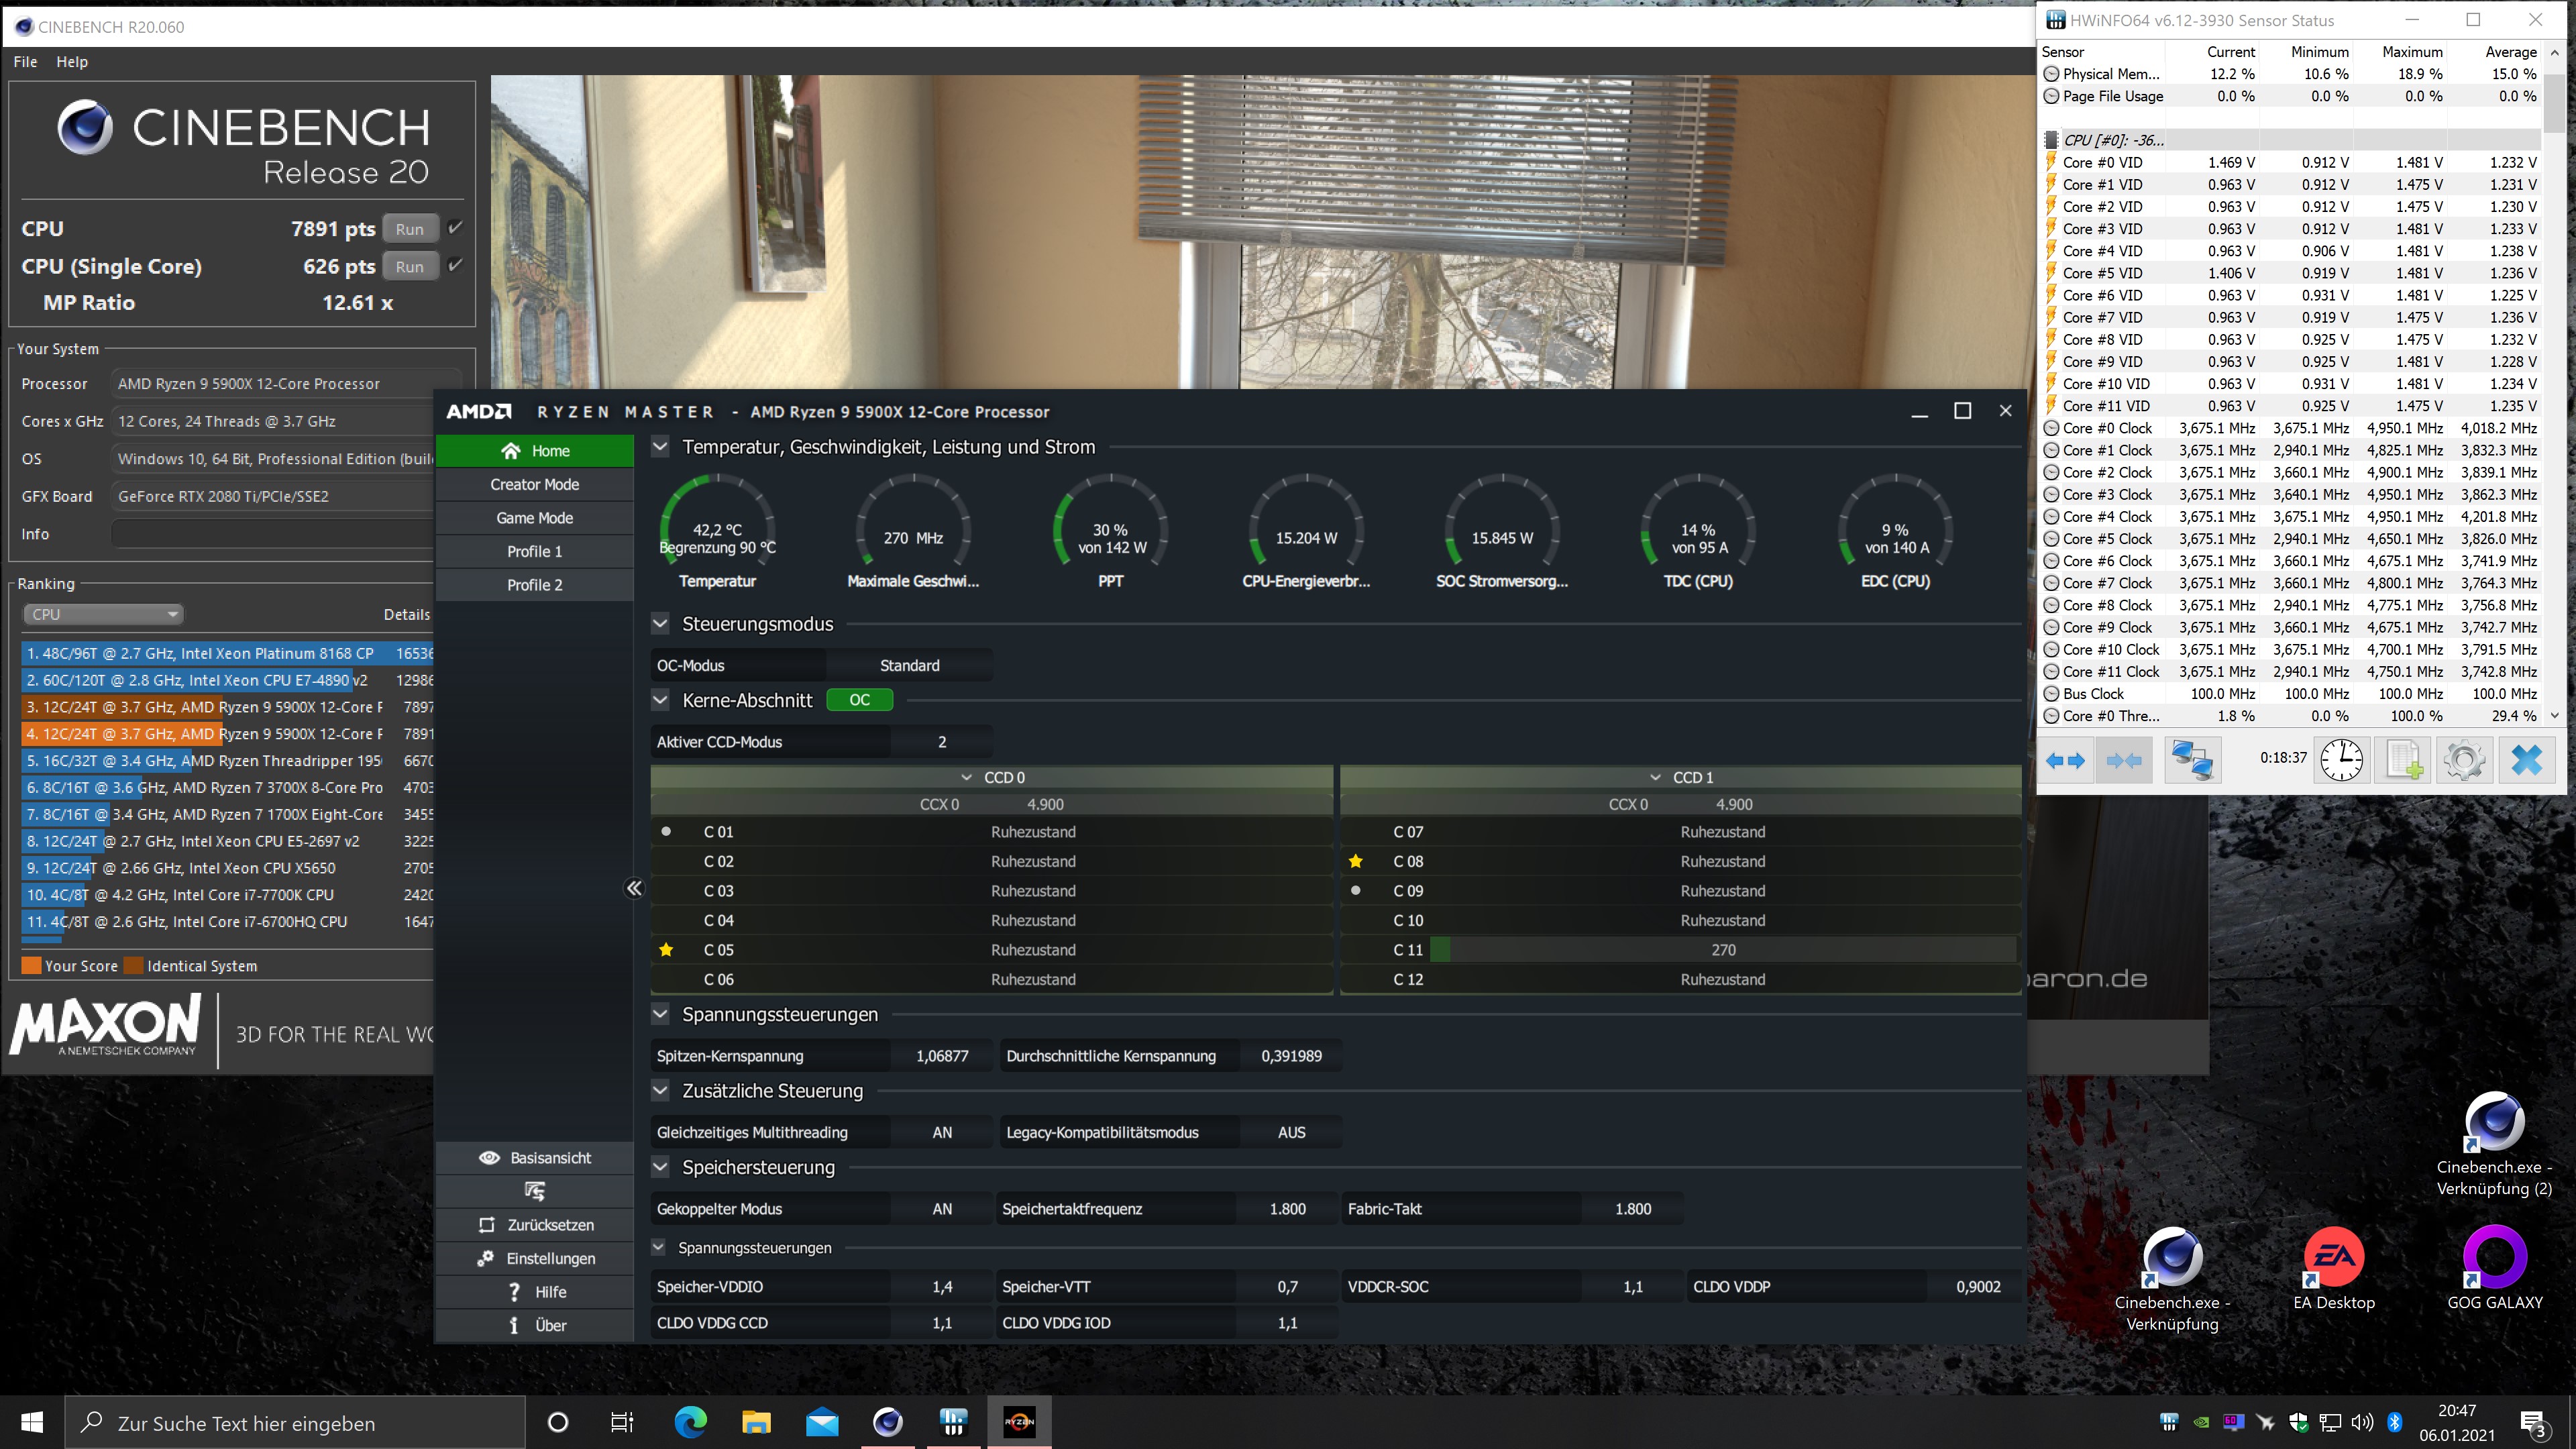Click HWiNFO network computers icon
The width and height of the screenshot is (2576, 1449).
coord(2192,760)
